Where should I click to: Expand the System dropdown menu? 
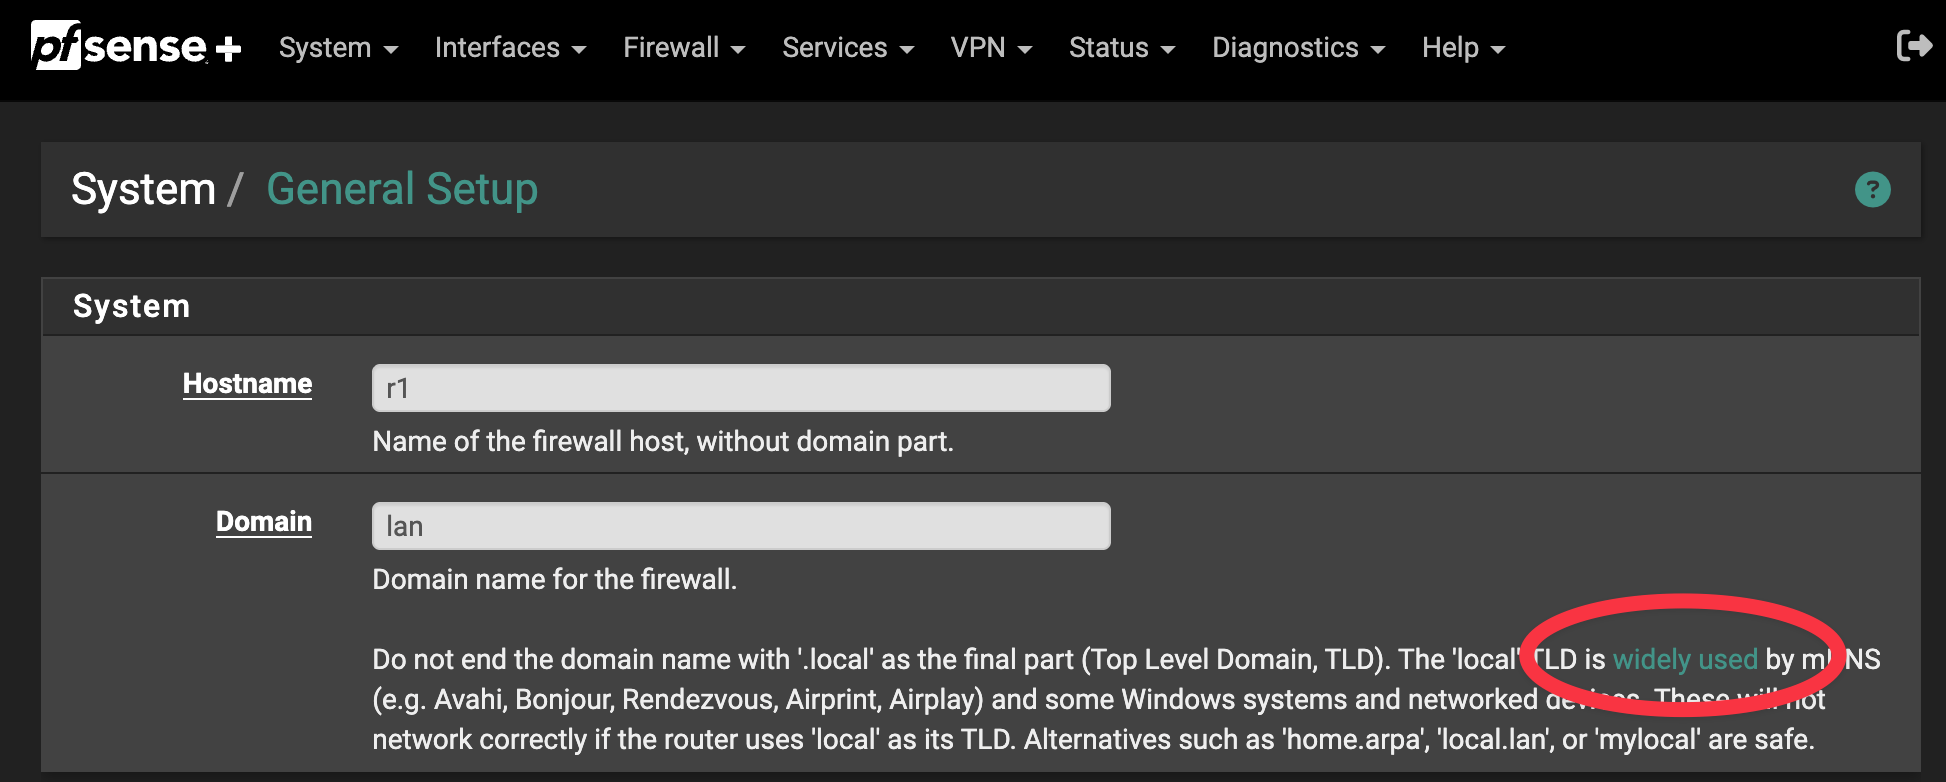point(338,48)
